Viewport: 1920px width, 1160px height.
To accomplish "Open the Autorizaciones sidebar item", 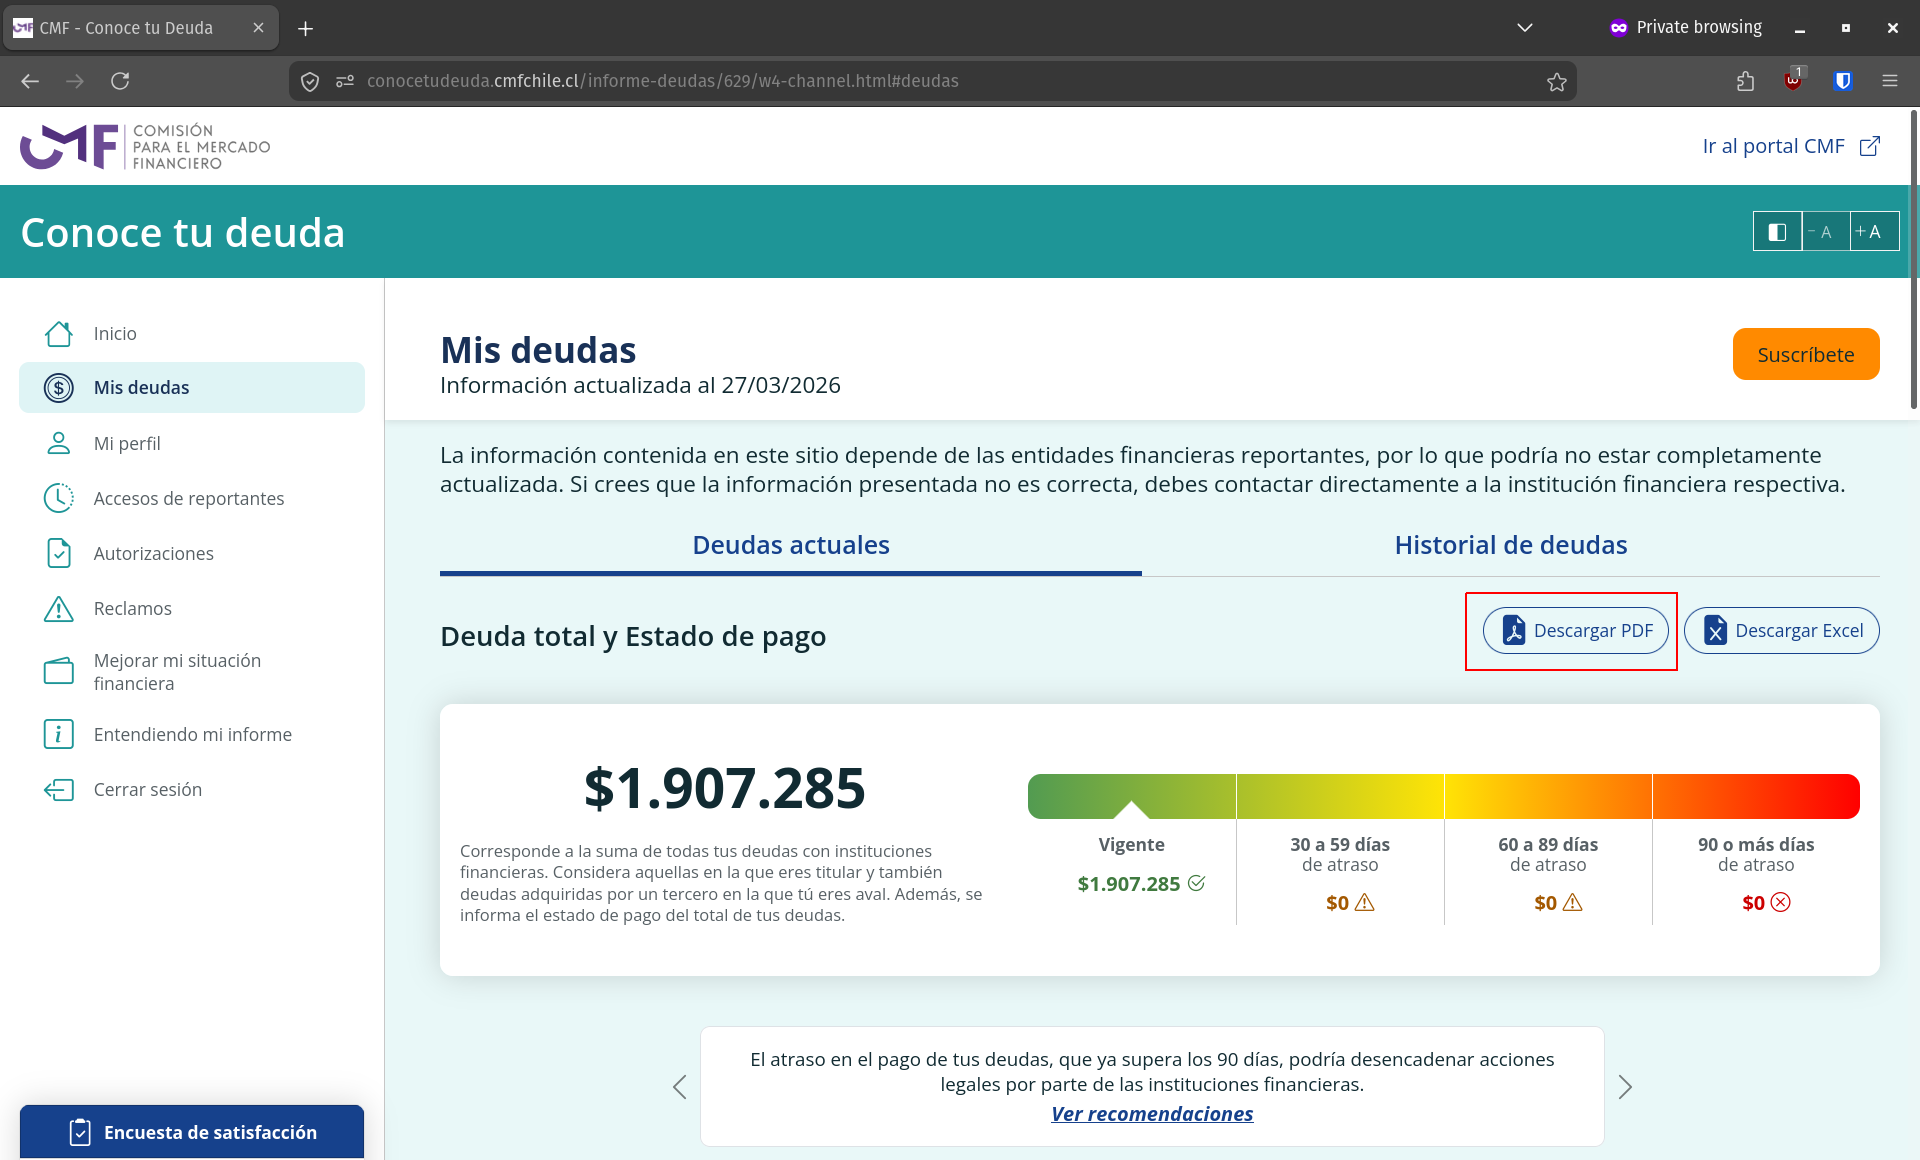I will click(x=153, y=553).
